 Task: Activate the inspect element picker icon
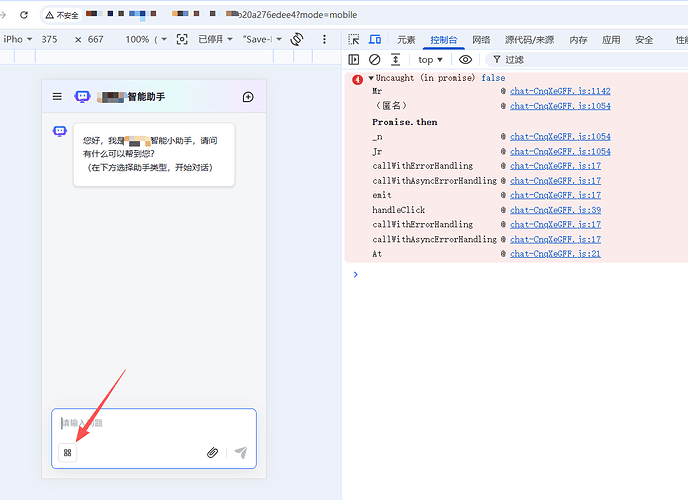tap(354, 39)
